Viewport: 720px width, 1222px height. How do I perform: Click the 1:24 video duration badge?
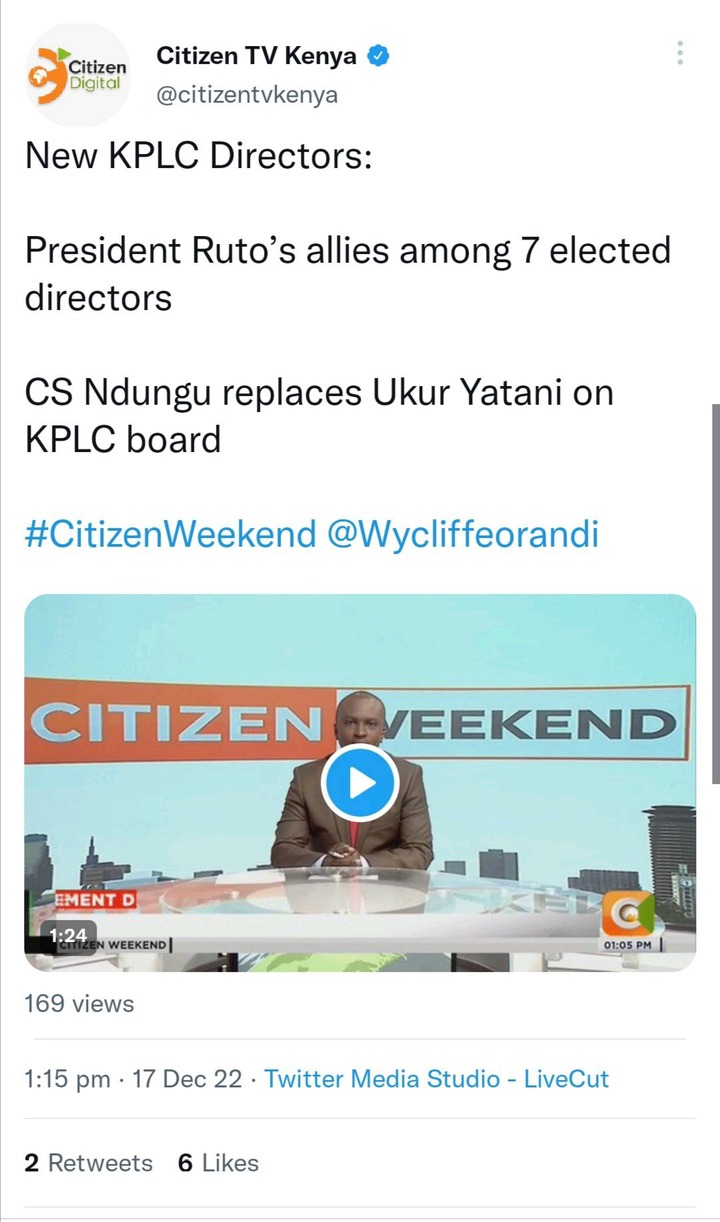pos(69,936)
